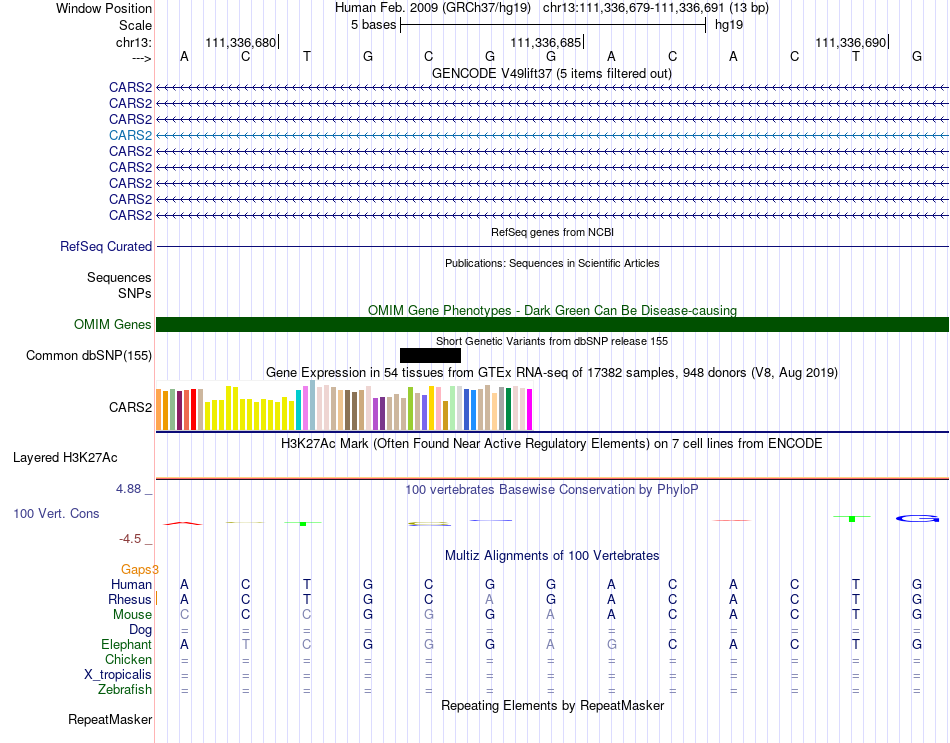Open the OMIM Genes track label
The height and width of the screenshot is (743, 950).
click(113, 324)
